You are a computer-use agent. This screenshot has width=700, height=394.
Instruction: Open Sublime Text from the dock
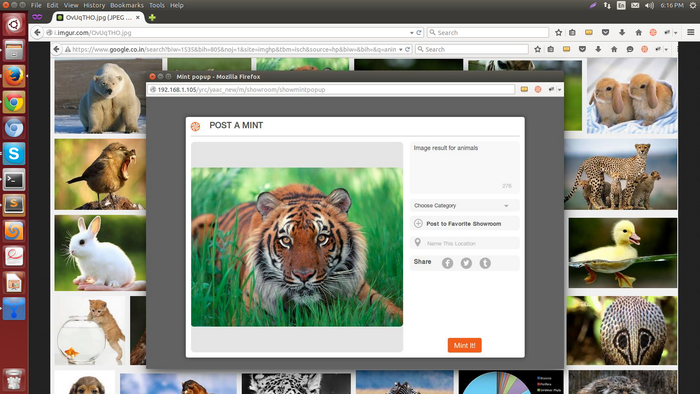point(14,205)
